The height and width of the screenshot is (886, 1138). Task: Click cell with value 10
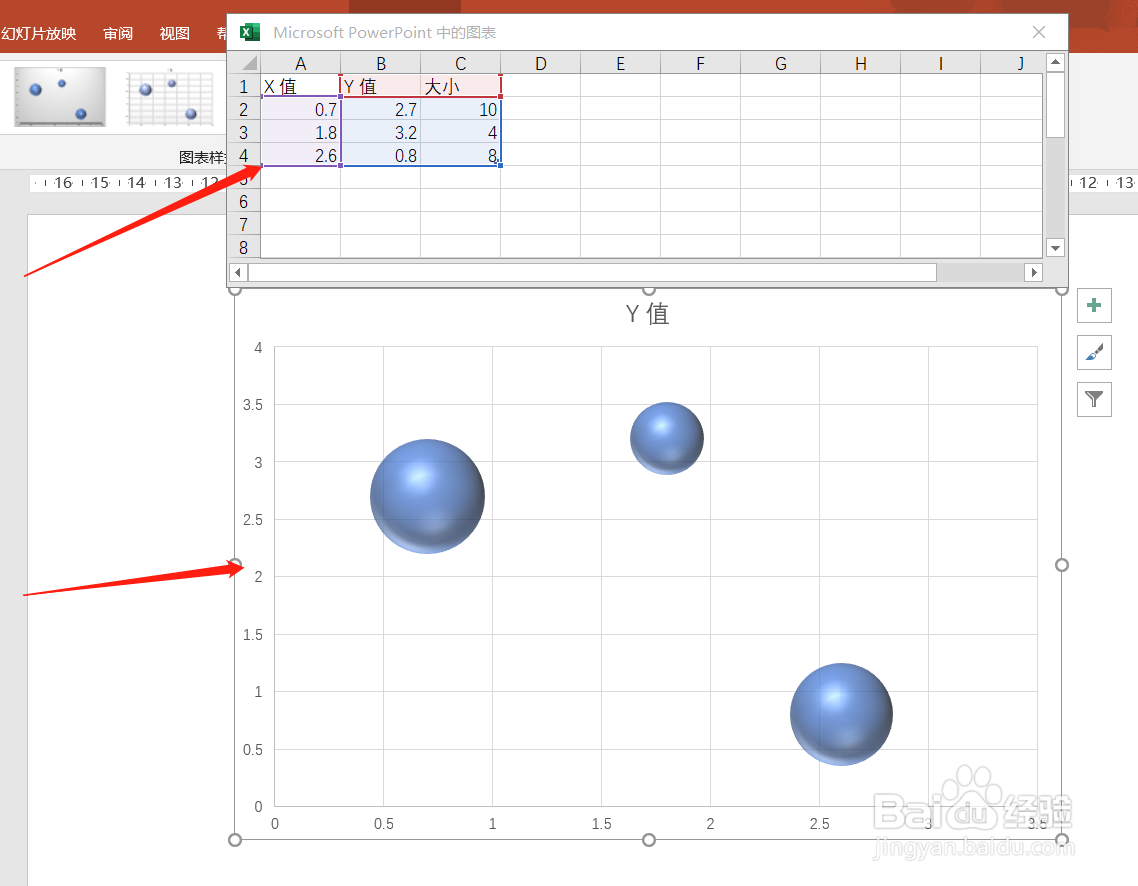[460, 109]
